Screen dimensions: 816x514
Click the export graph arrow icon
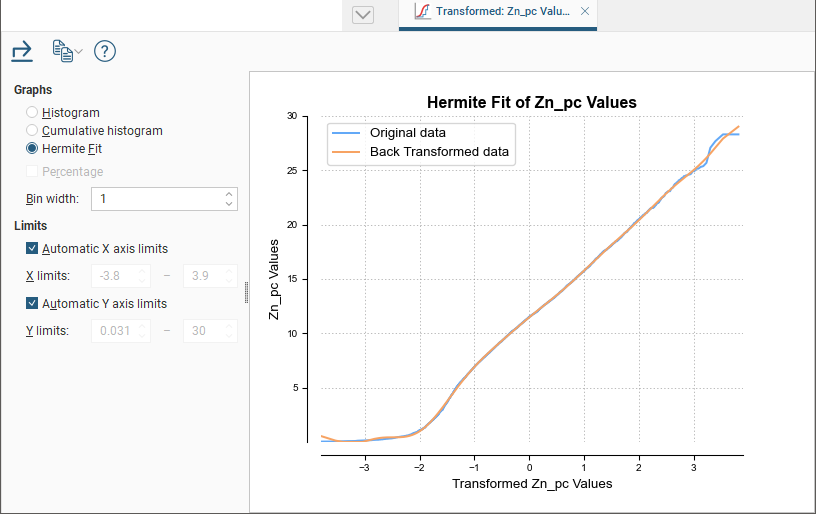22,51
